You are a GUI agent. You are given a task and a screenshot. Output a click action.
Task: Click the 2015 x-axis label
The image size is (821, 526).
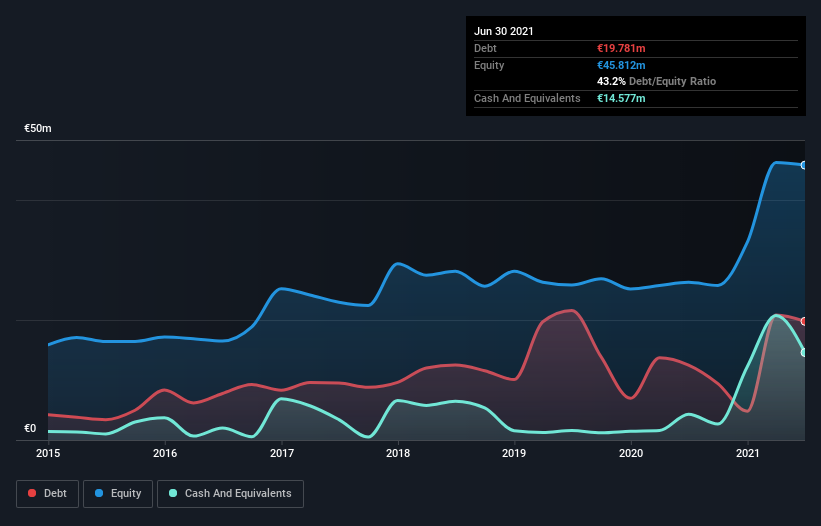pos(48,453)
